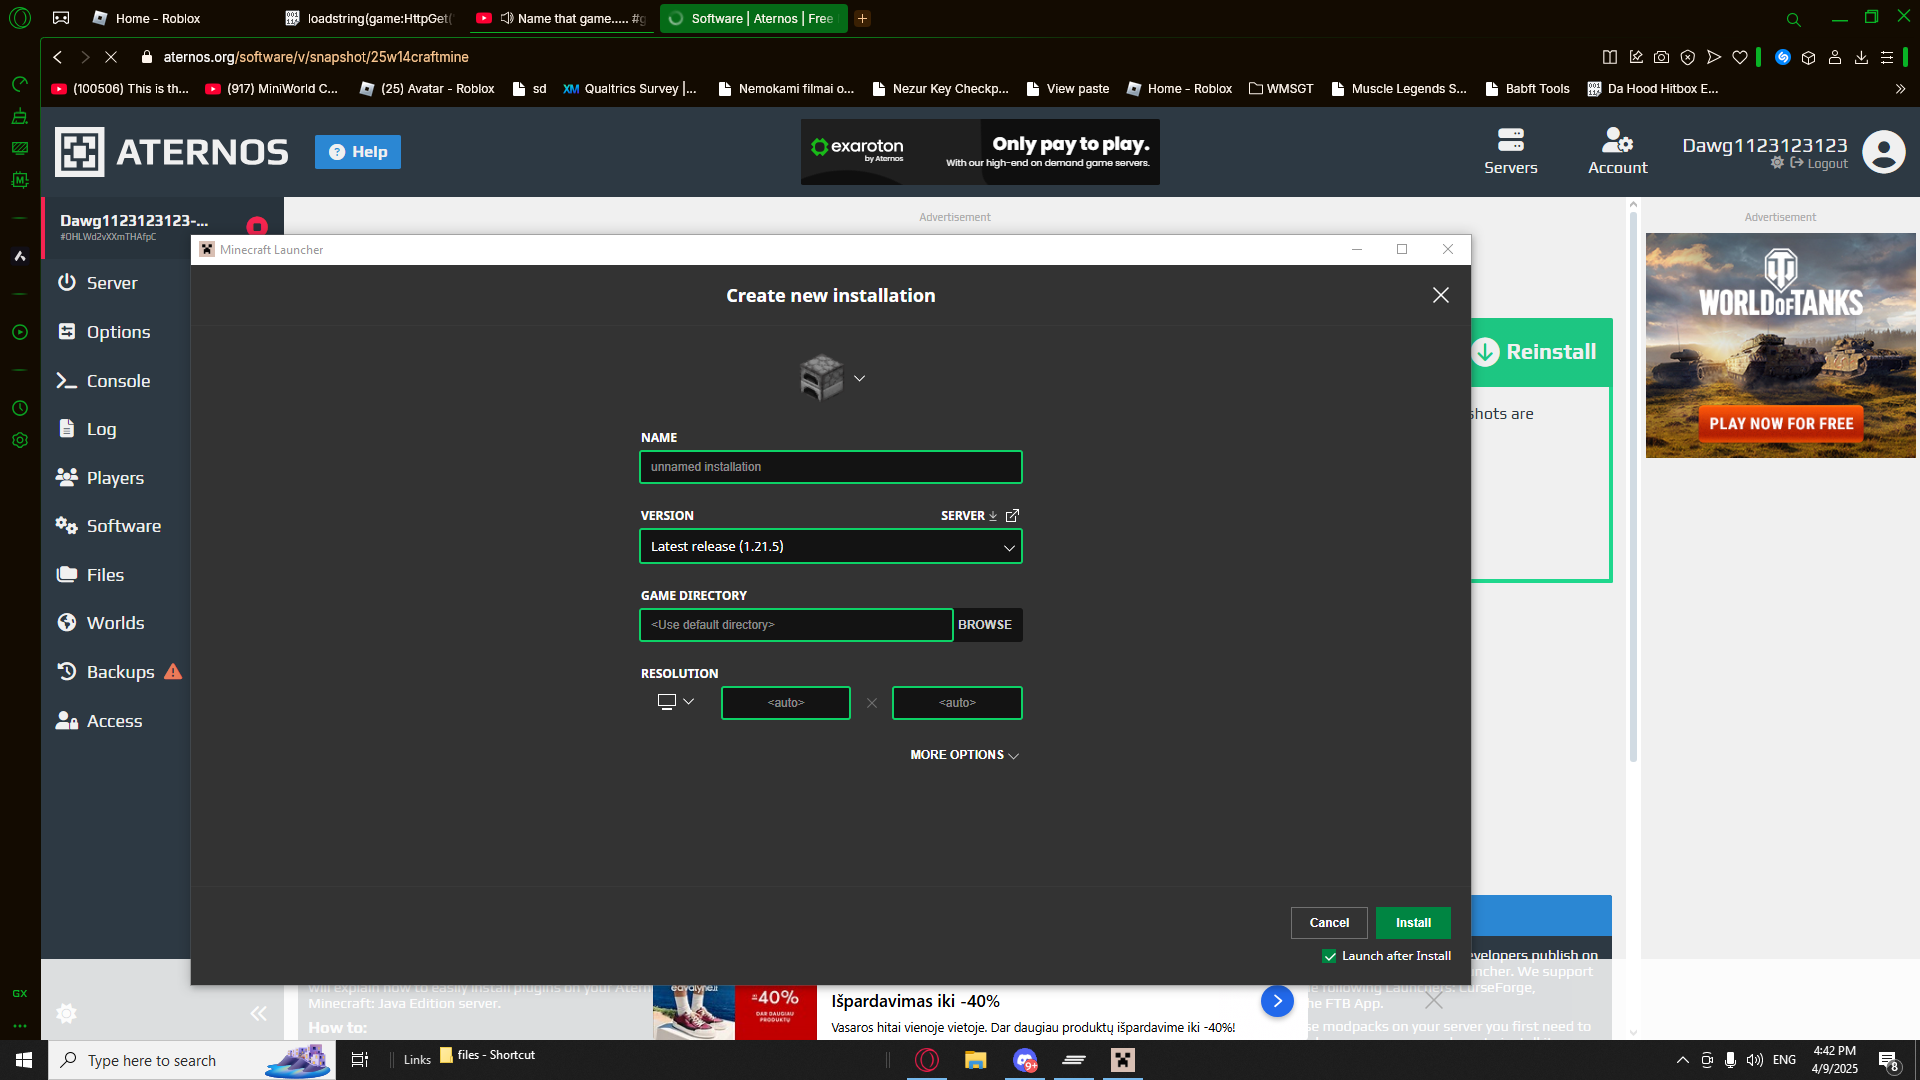Screen dimensions: 1920x1080
Task: Click the sidebar settings gear icon
Action: click(67, 1013)
